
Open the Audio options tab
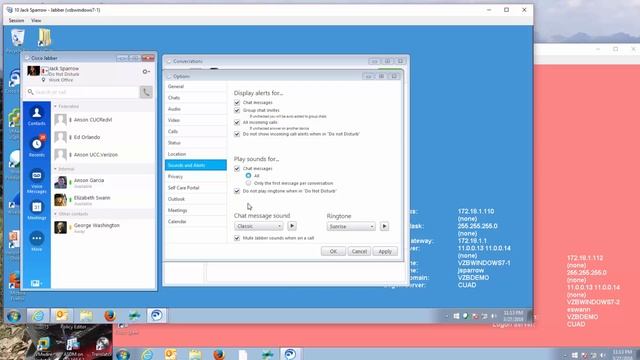point(196,109)
